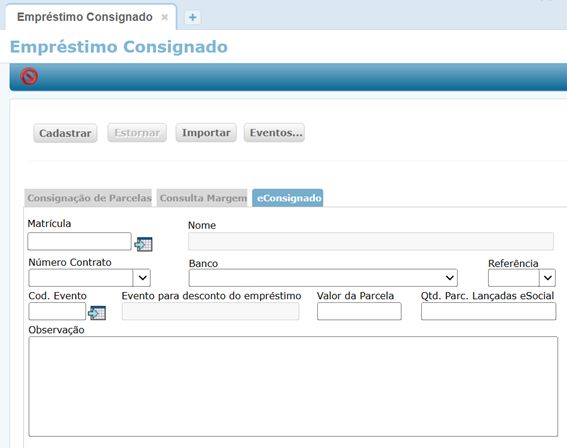Click the Estornar button
Viewport: 567px width, 448px height.
pyautogui.click(x=137, y=133)
